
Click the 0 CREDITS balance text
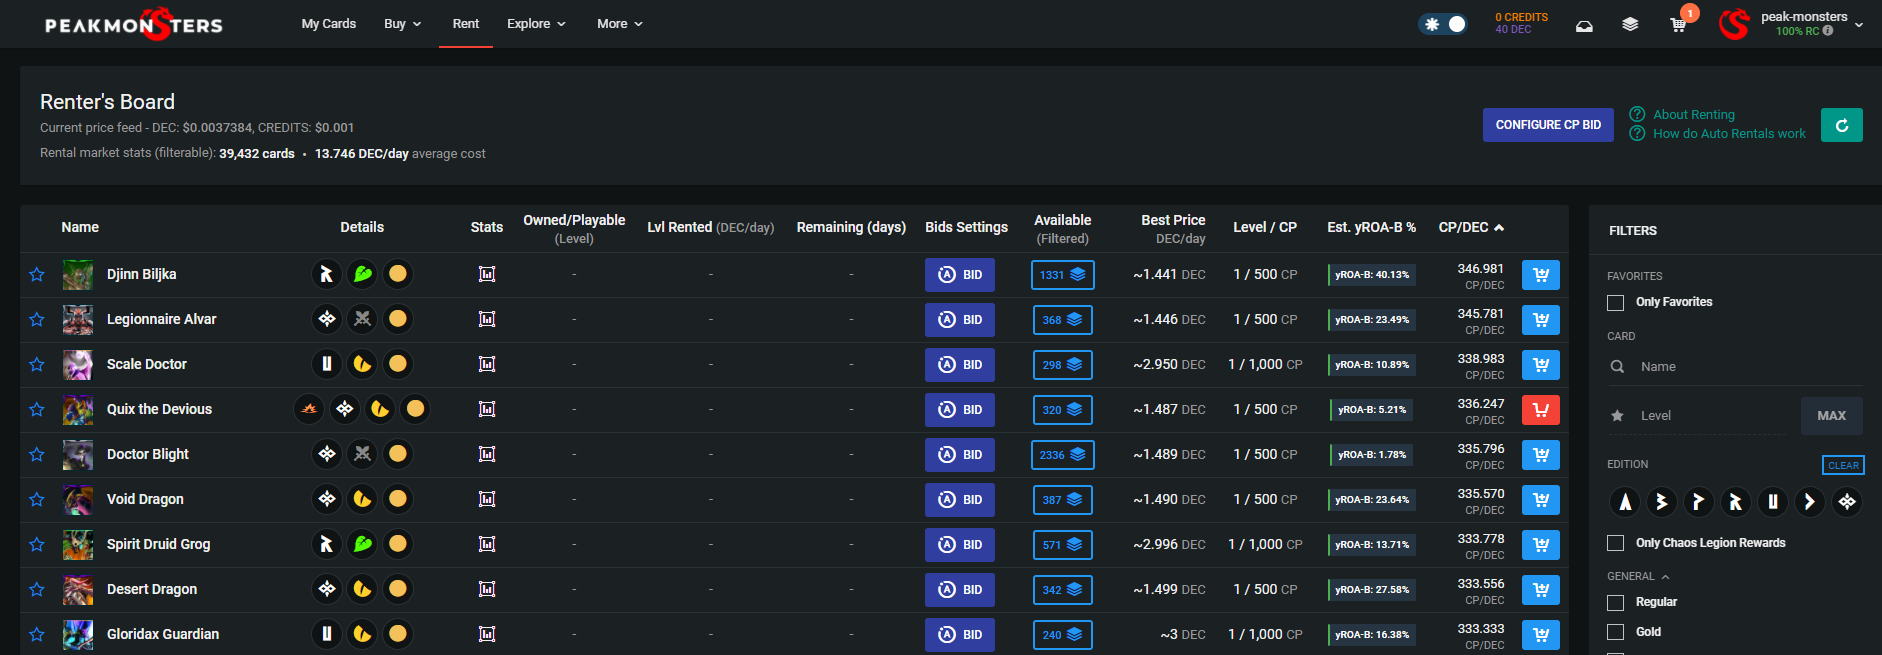(1521, 17)
